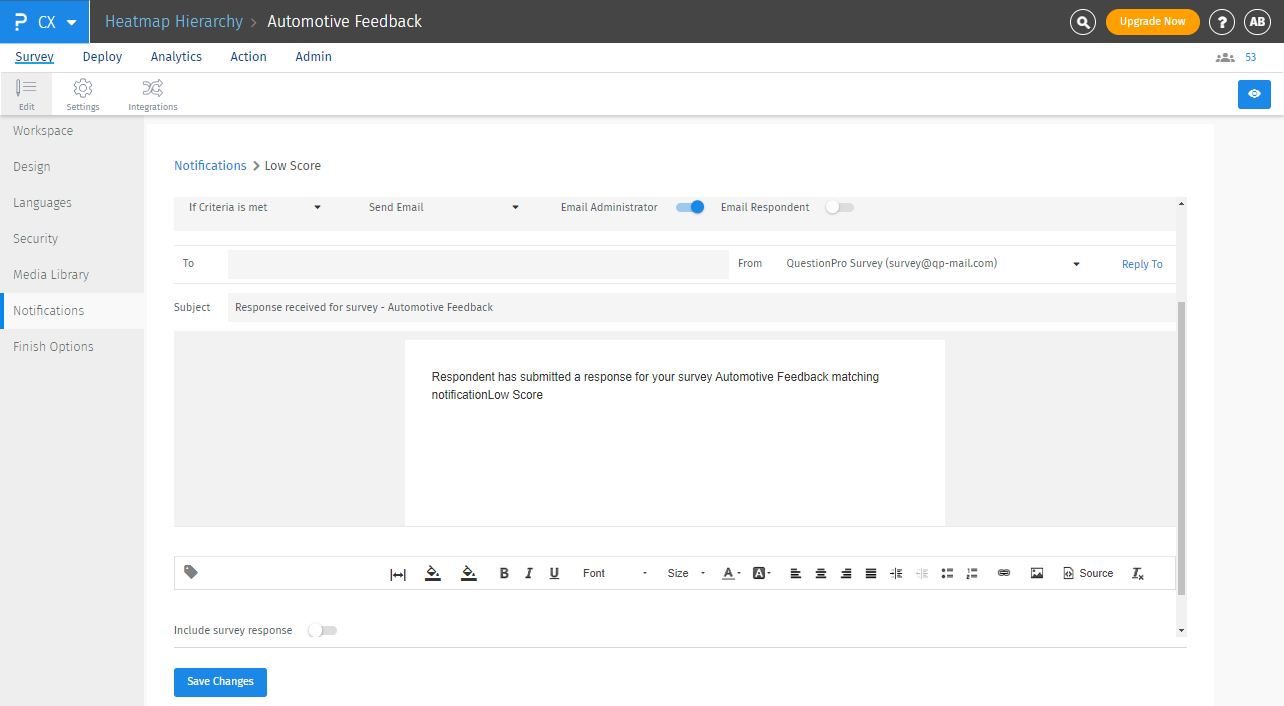Insert a hyperlink

click(x=1004, y=573)
